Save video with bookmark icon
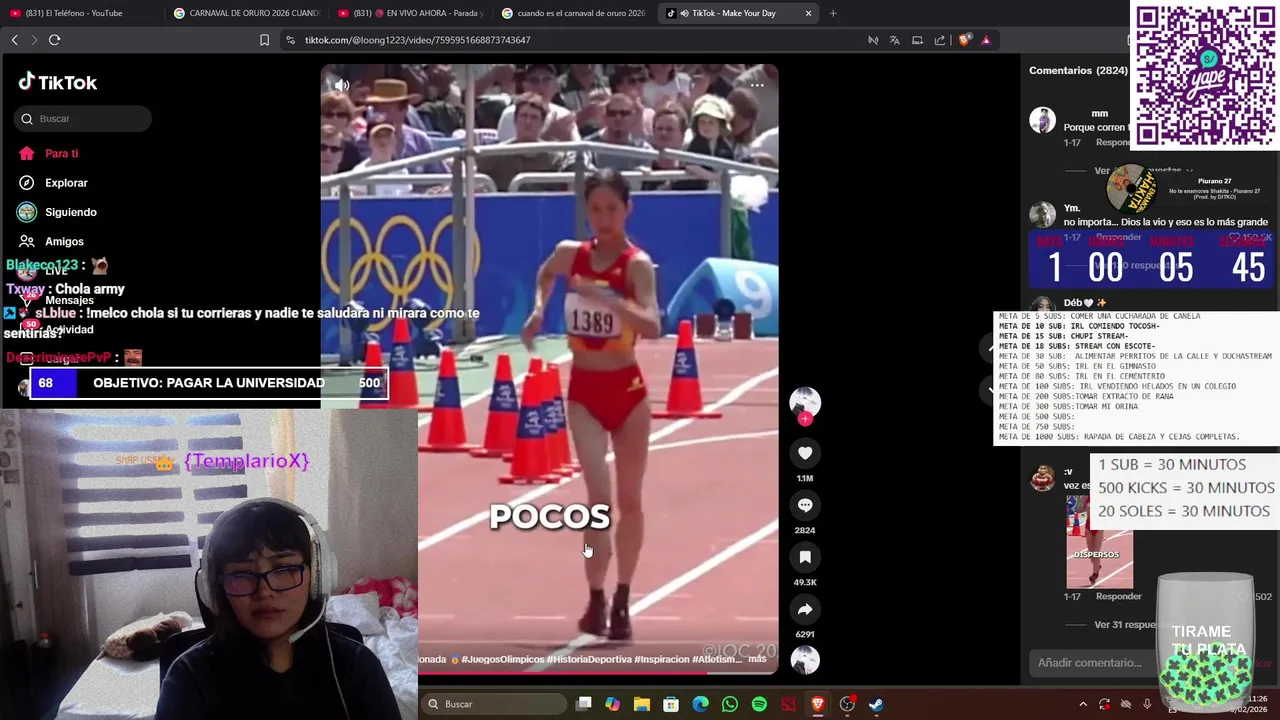 [x=805, y=557]
